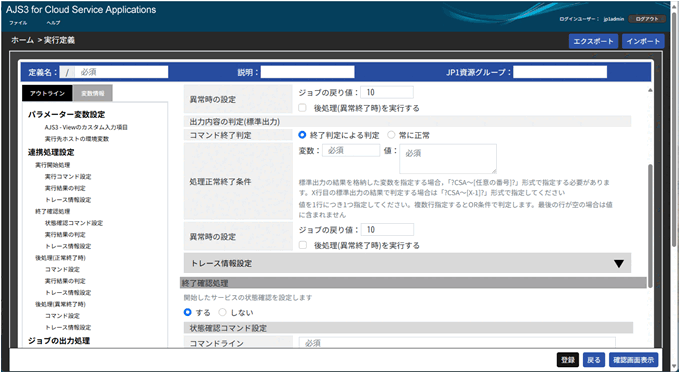Image resolution: width=680 pixels, height=373 pixels.
Task: Select the 終了判定による判定 radio button
Action: click(x=302, y=135)
